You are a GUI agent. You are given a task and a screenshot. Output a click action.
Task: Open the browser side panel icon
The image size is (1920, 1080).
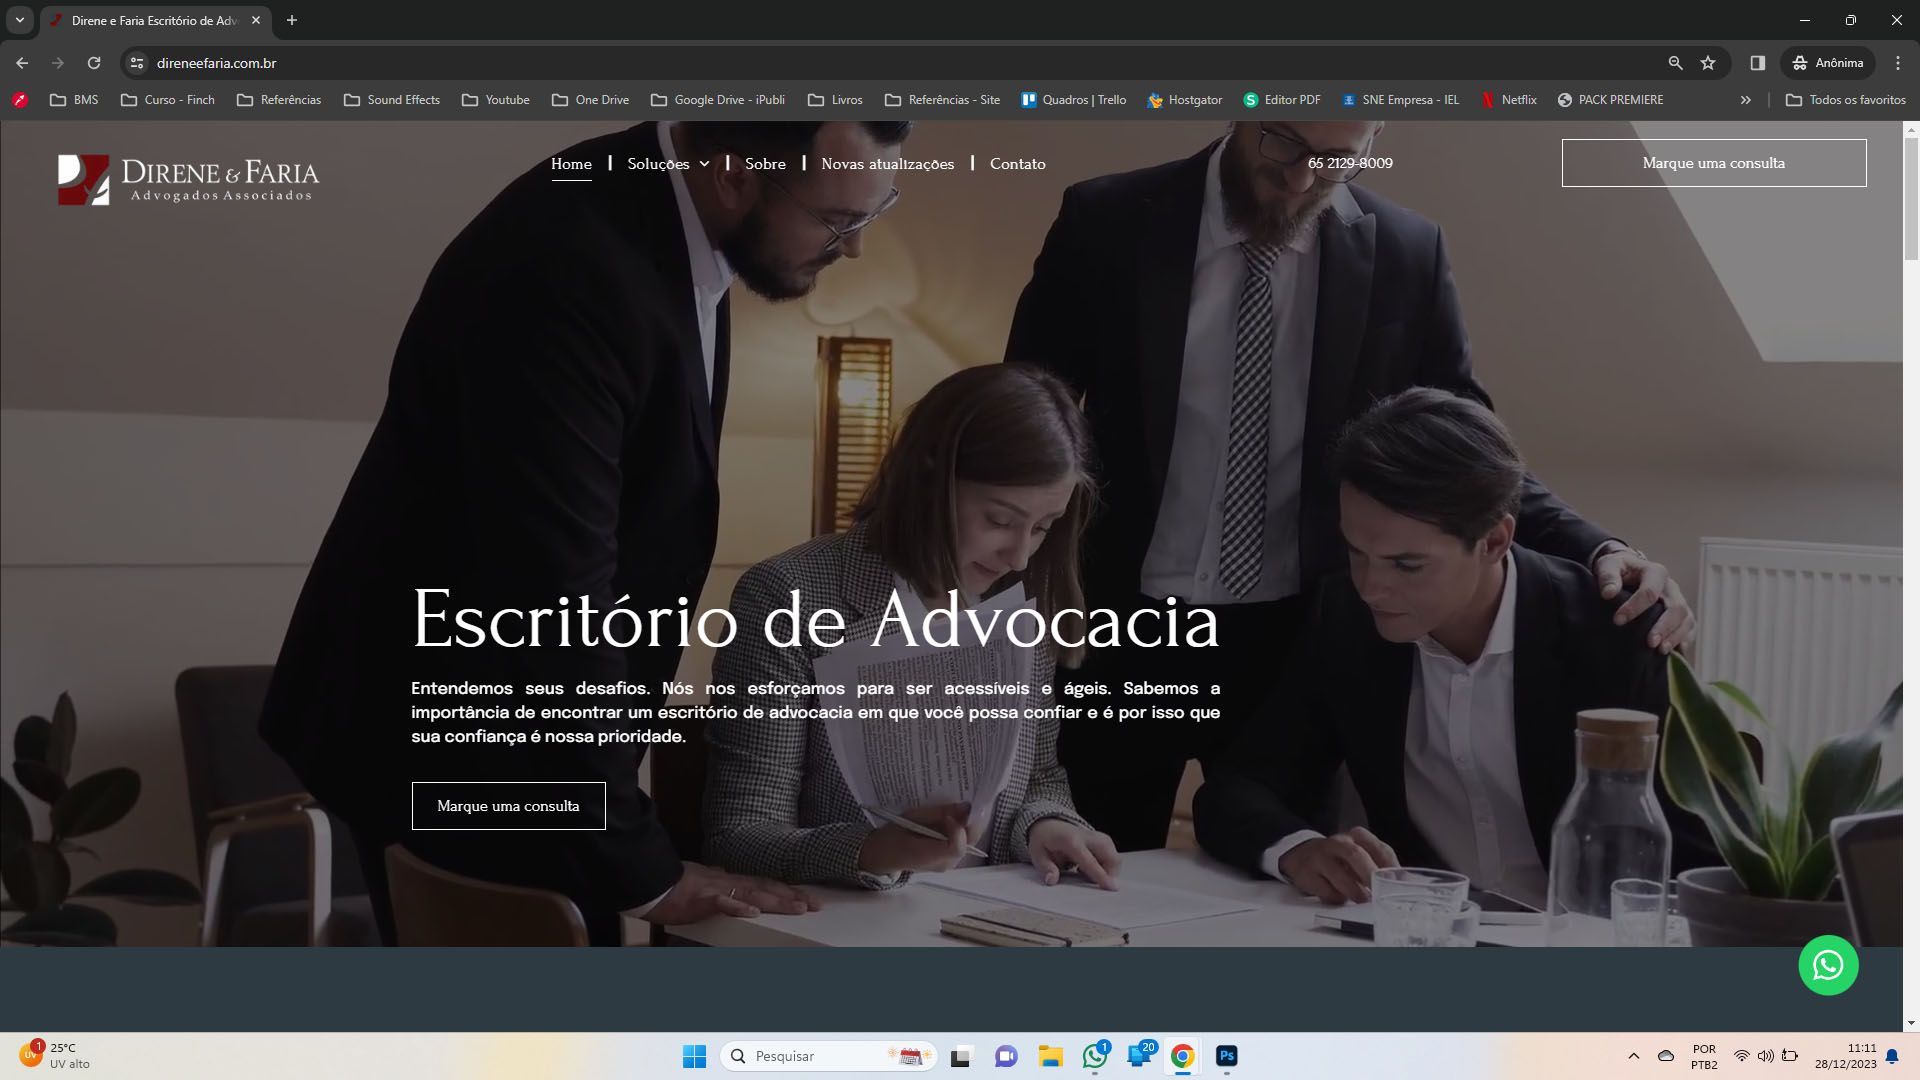tap(1757, 63)
